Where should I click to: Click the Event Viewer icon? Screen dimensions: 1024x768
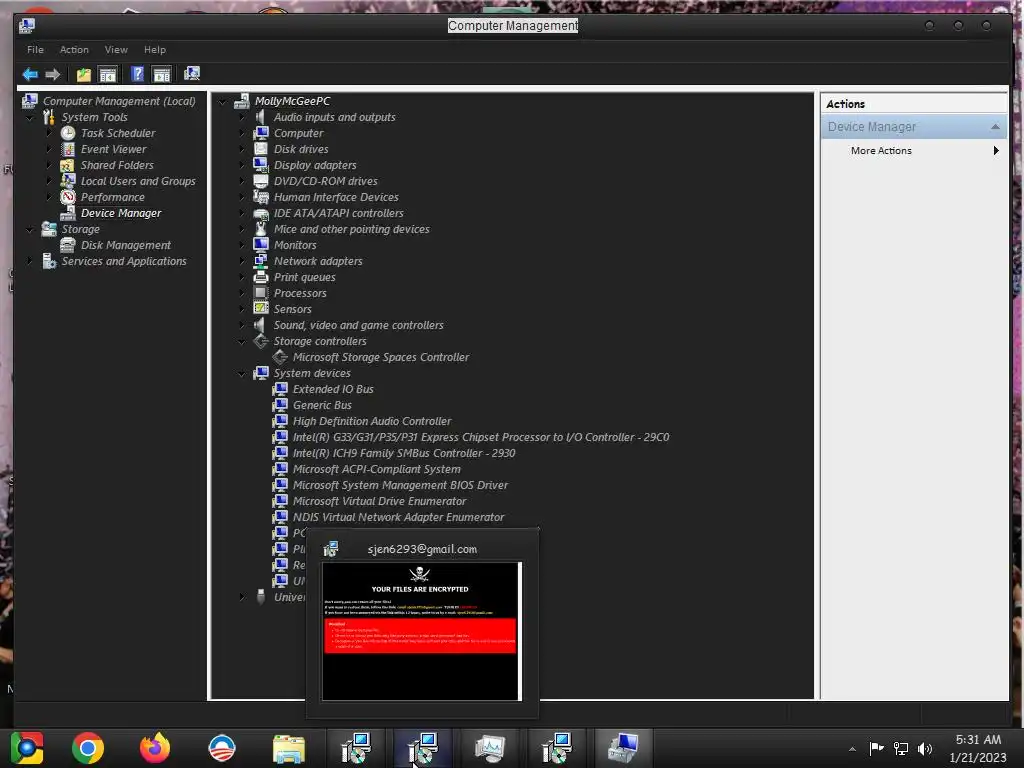click(68, 149)
